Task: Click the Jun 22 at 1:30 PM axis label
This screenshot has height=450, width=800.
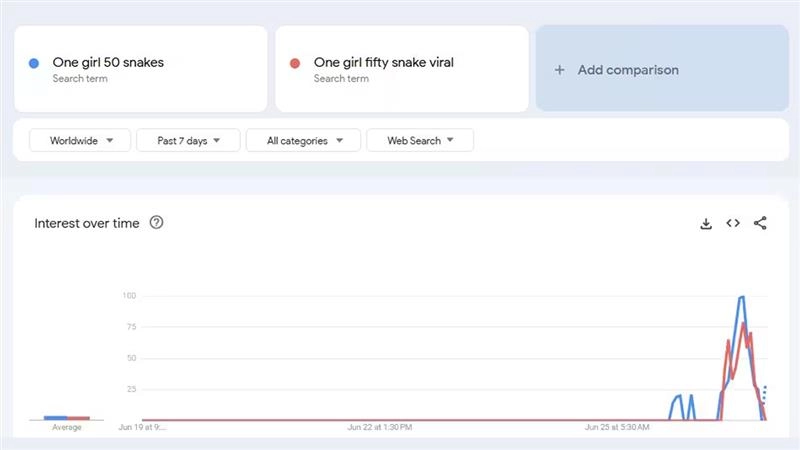Action: 378,427
